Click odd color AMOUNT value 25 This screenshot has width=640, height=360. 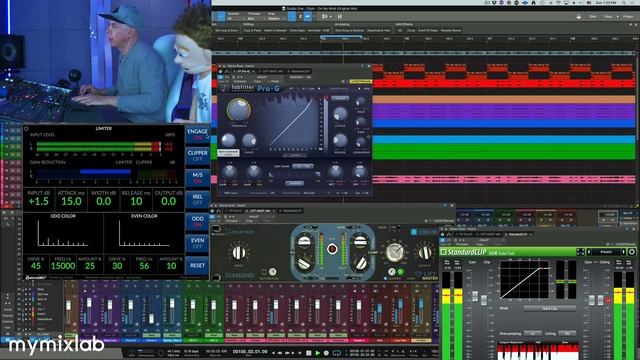point(90,266)
